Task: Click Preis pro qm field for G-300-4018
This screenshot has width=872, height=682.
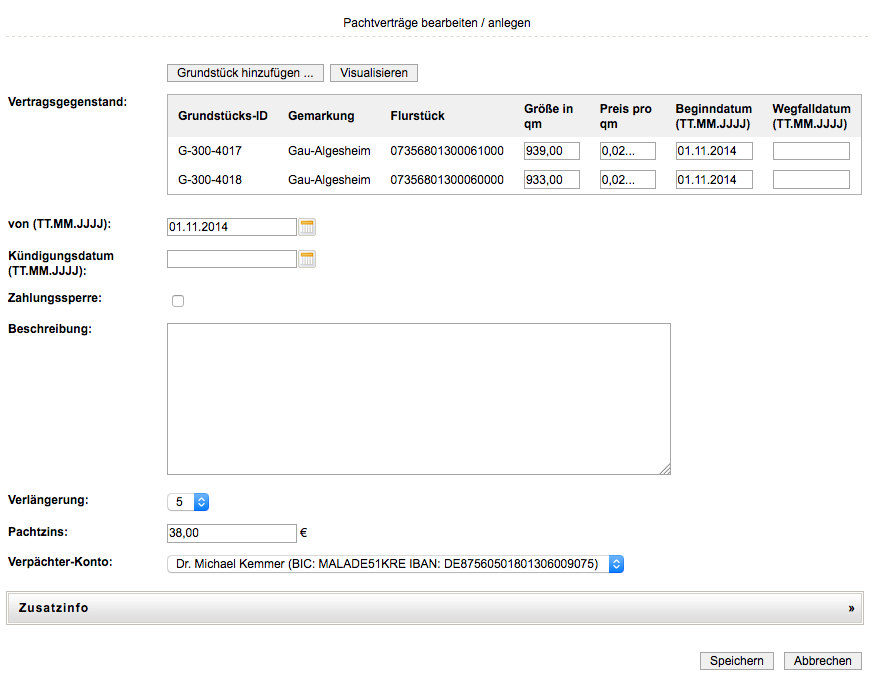Action: click(627, 180)
